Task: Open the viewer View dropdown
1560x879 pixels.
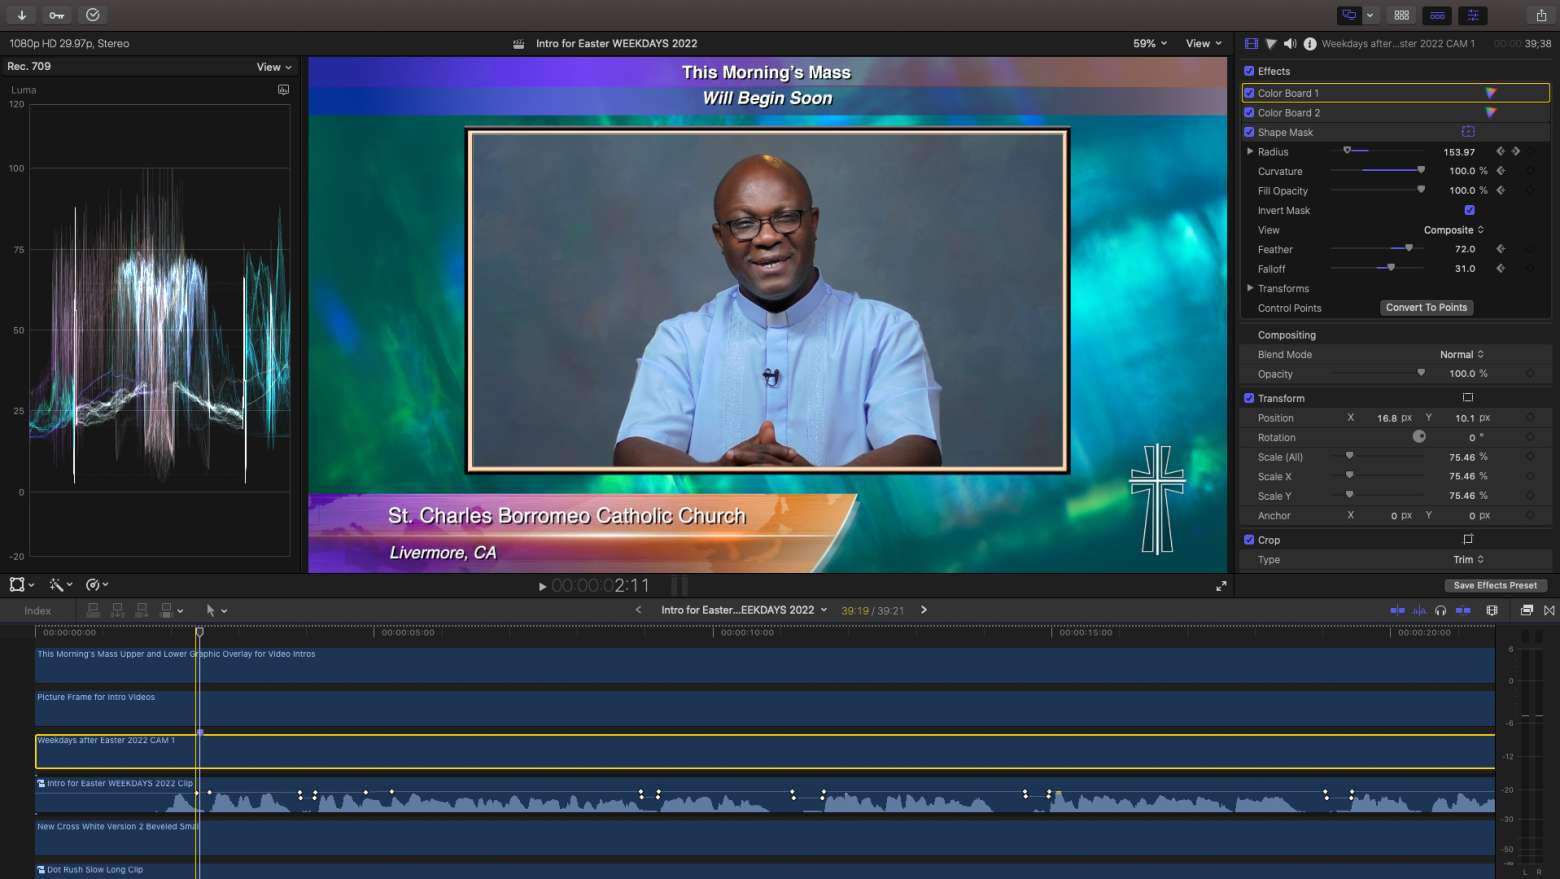Action: coord(1204,44)
